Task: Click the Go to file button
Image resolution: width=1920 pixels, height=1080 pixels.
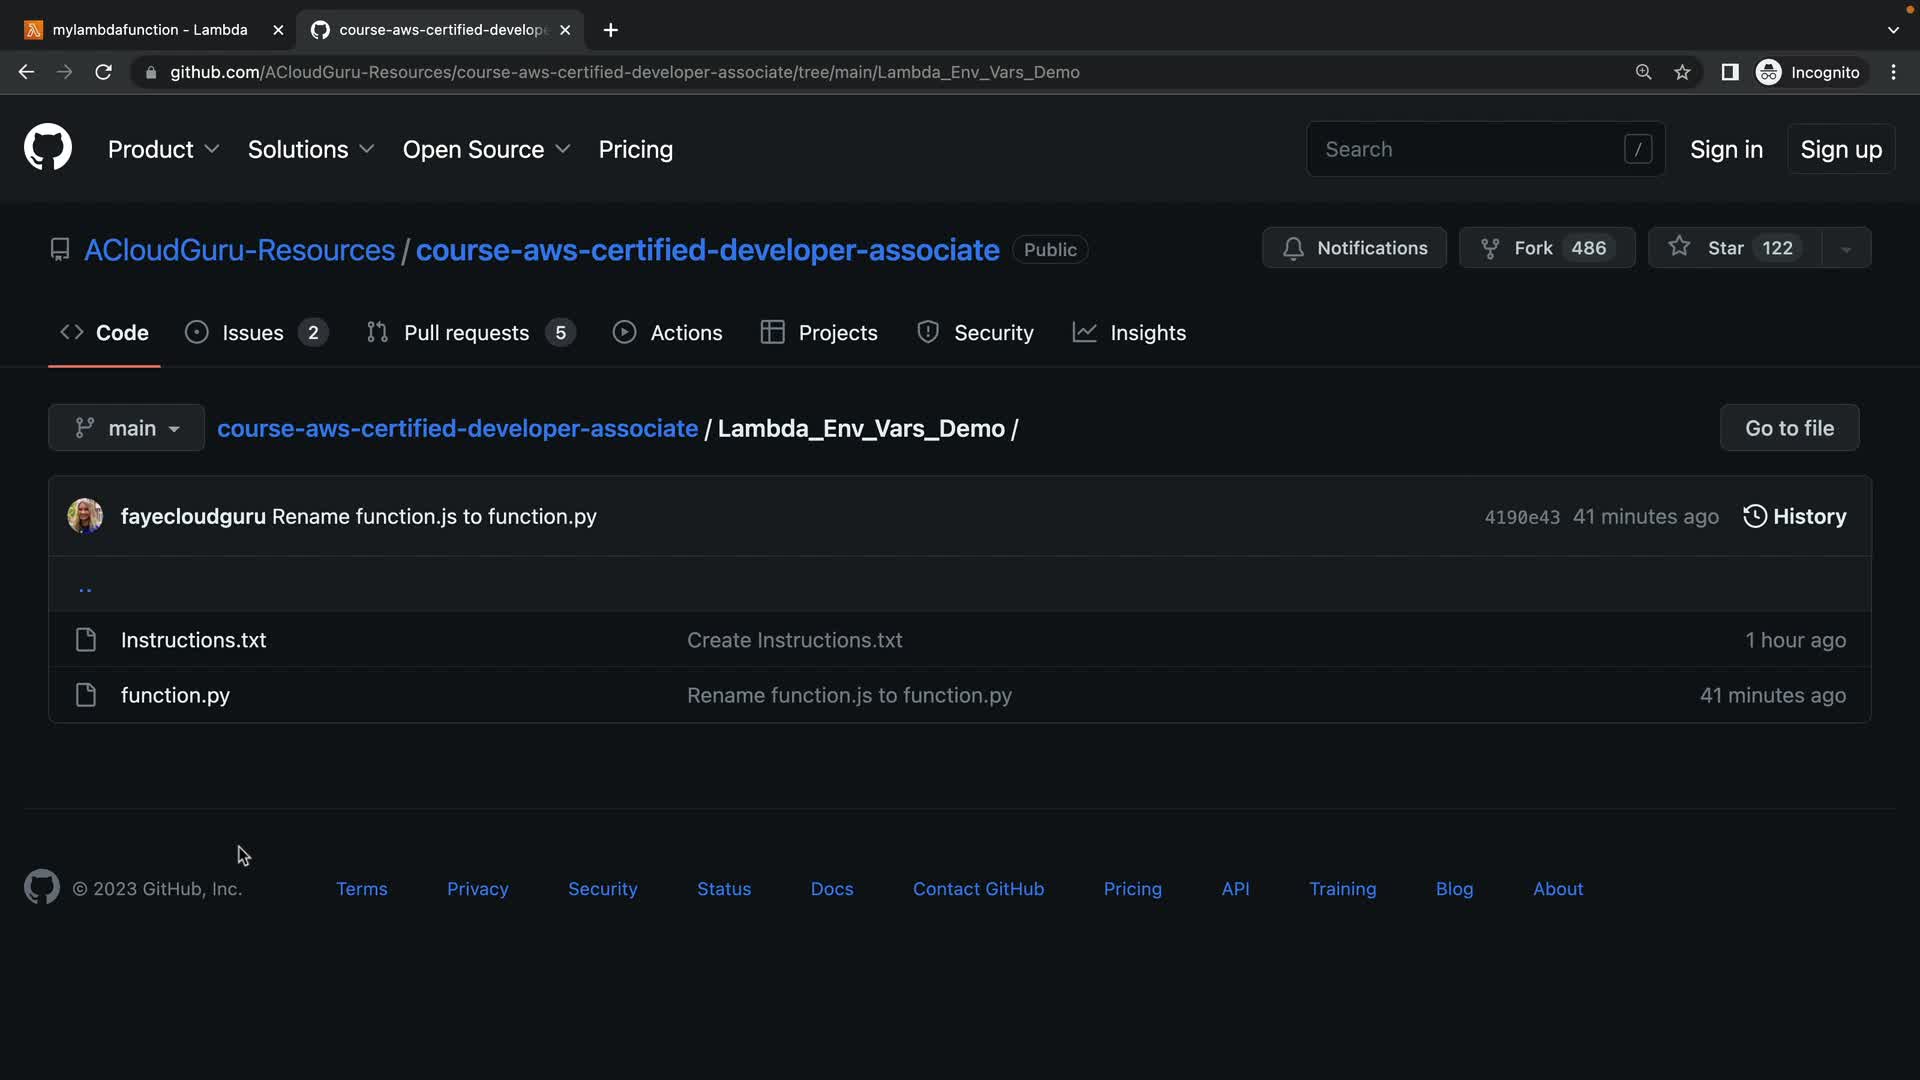Action: point(1789,428)
